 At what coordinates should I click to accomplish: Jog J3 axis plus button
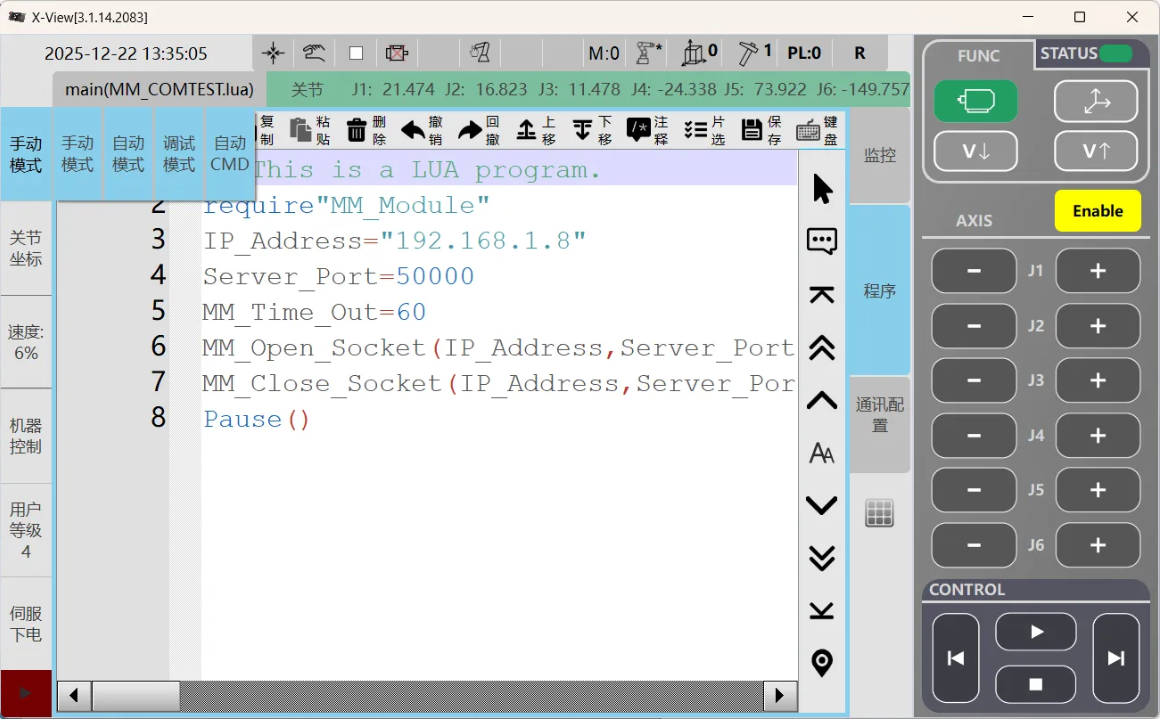(1098, 380)
